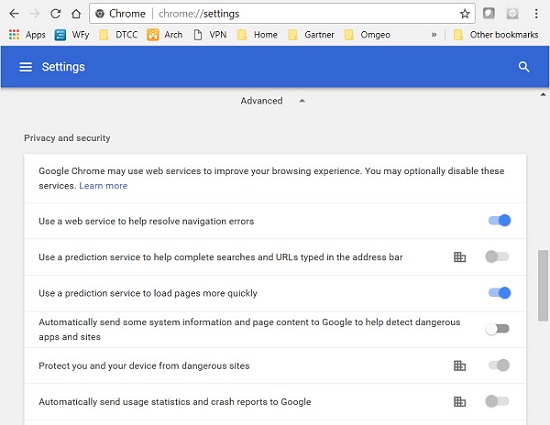Image resolution: width=550 pixels, height=425 pixels.
Task: Open the home page icon
Action: pos(76,14)
